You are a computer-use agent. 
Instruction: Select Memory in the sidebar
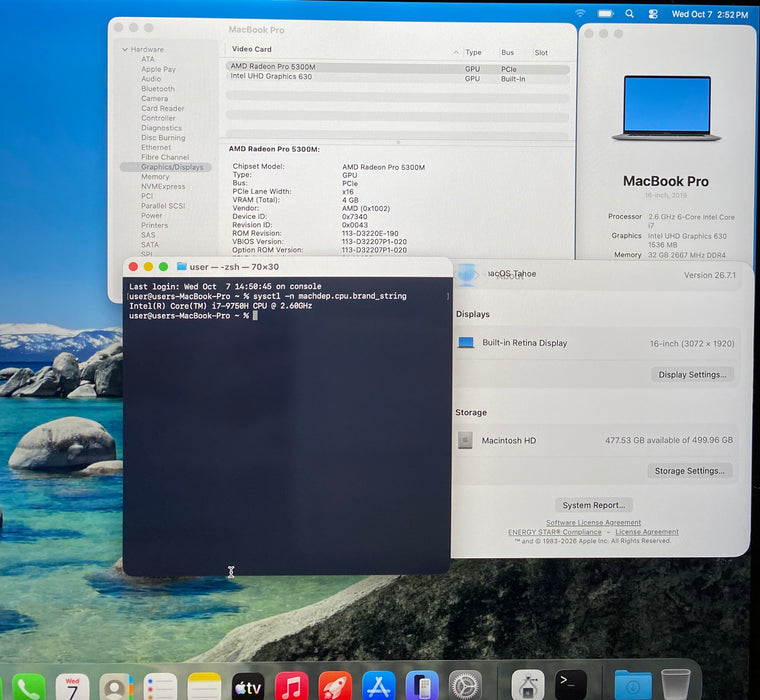(155, 176)
